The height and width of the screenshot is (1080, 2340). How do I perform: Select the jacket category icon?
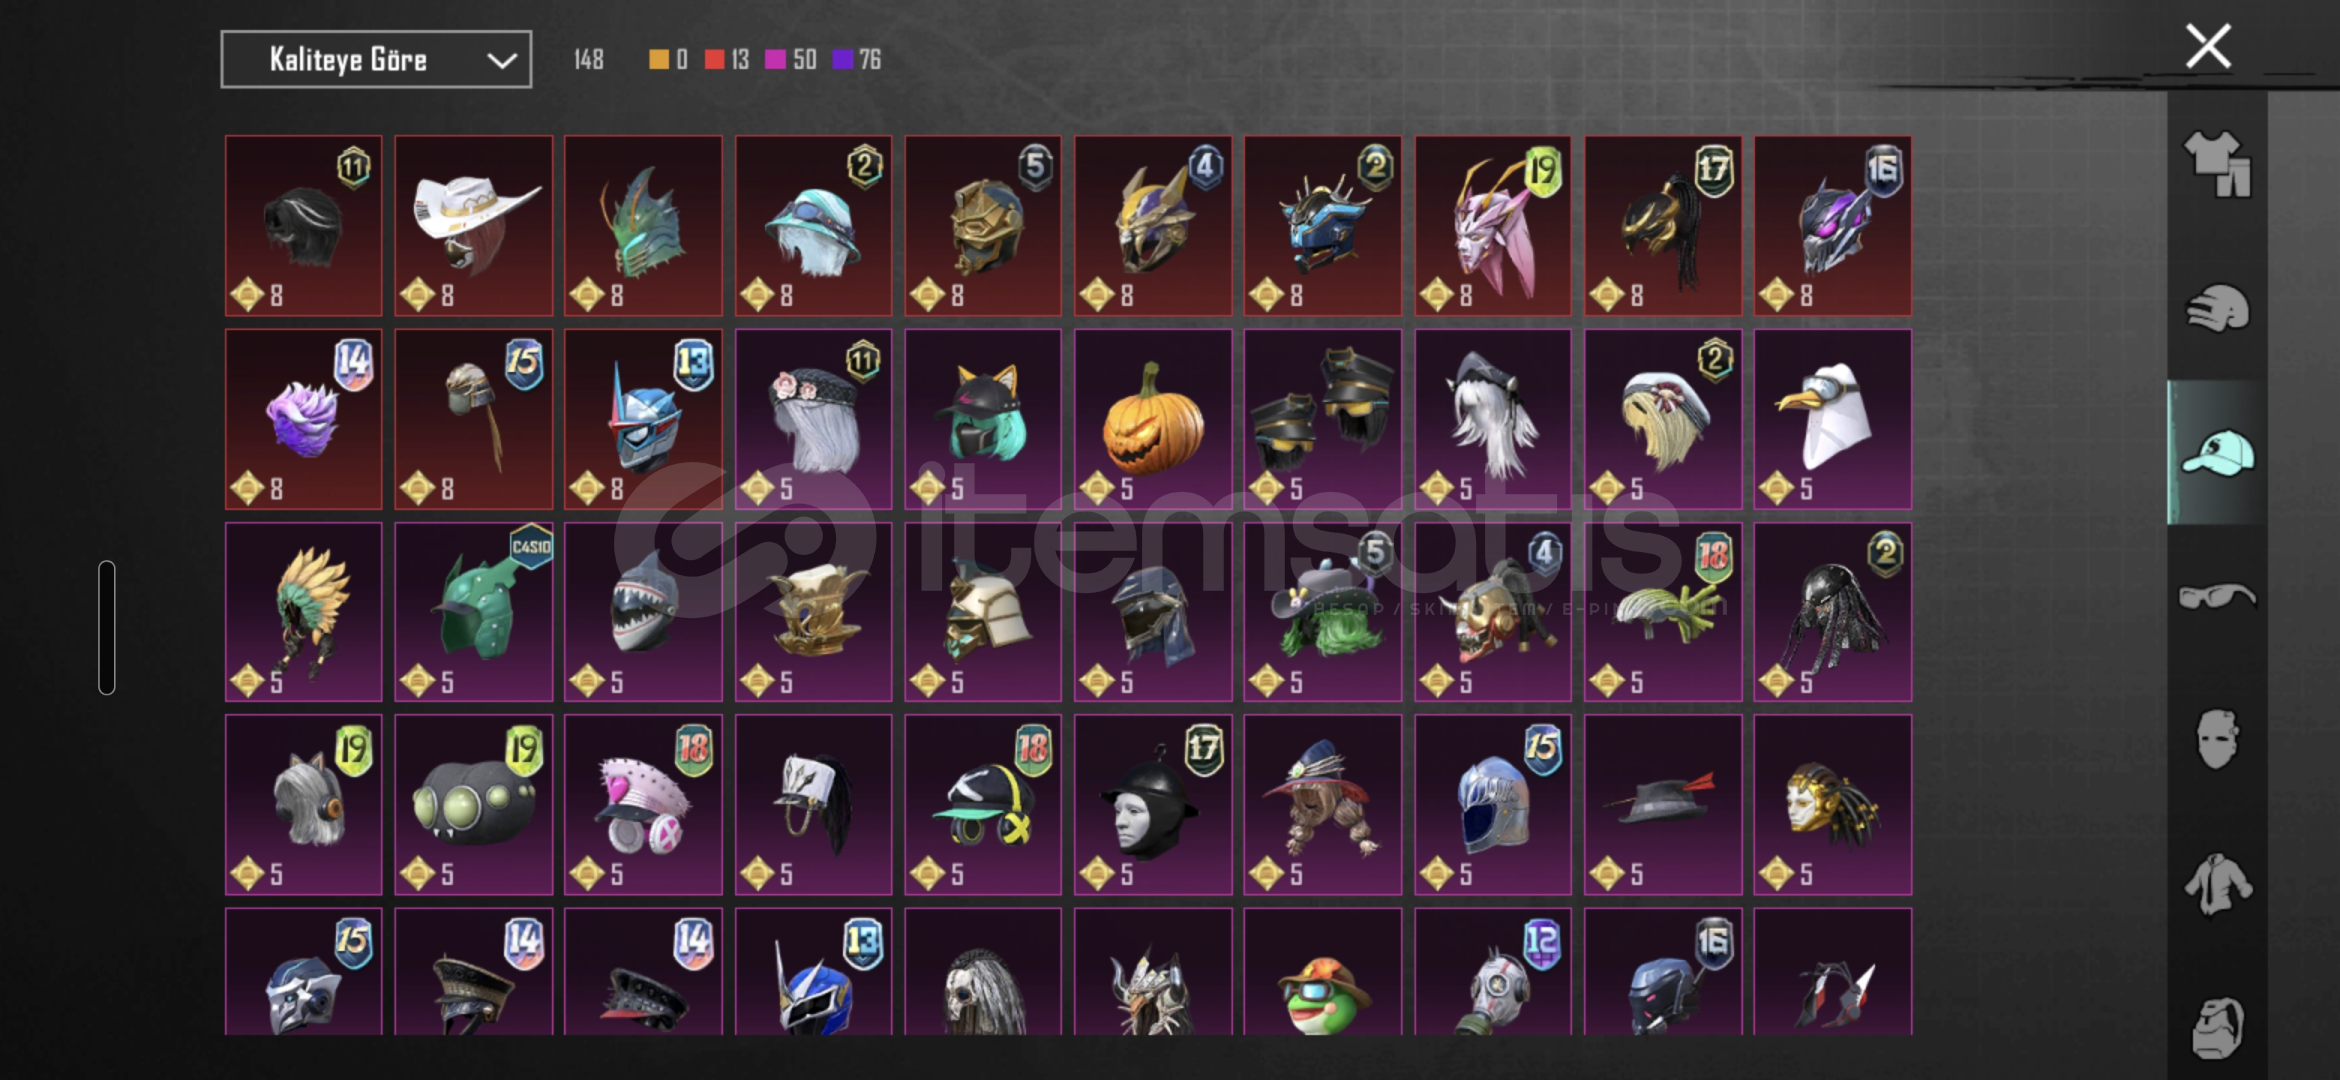2217,884
